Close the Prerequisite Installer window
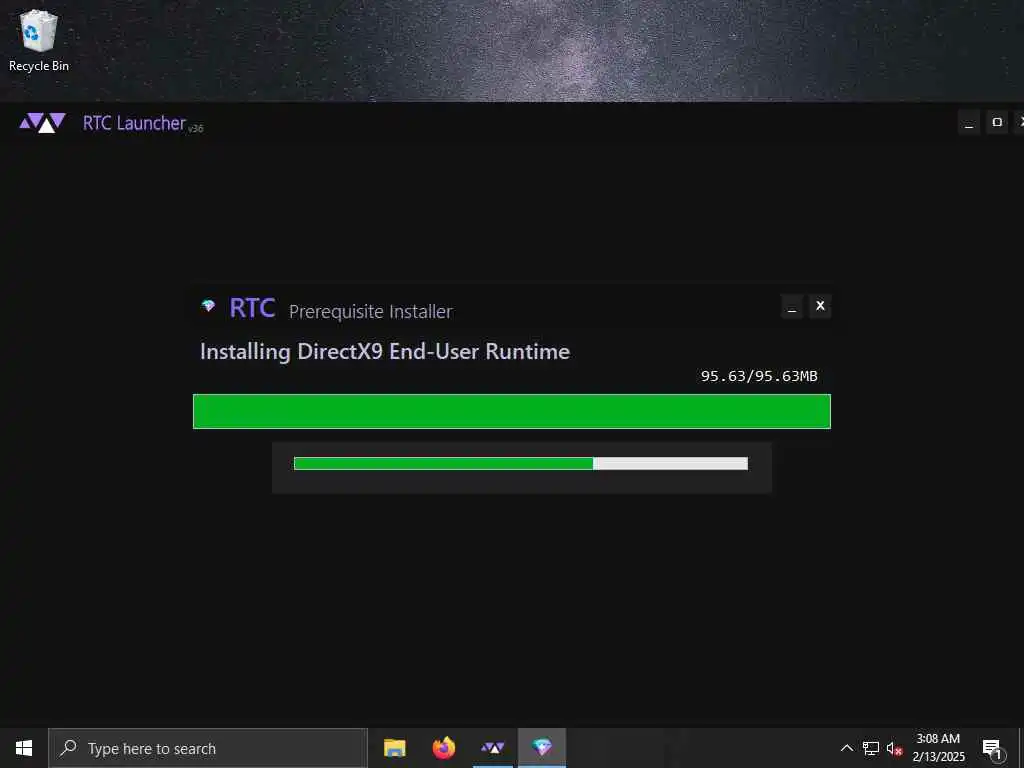The image size is (1024, 768). (x=820, y=306)
